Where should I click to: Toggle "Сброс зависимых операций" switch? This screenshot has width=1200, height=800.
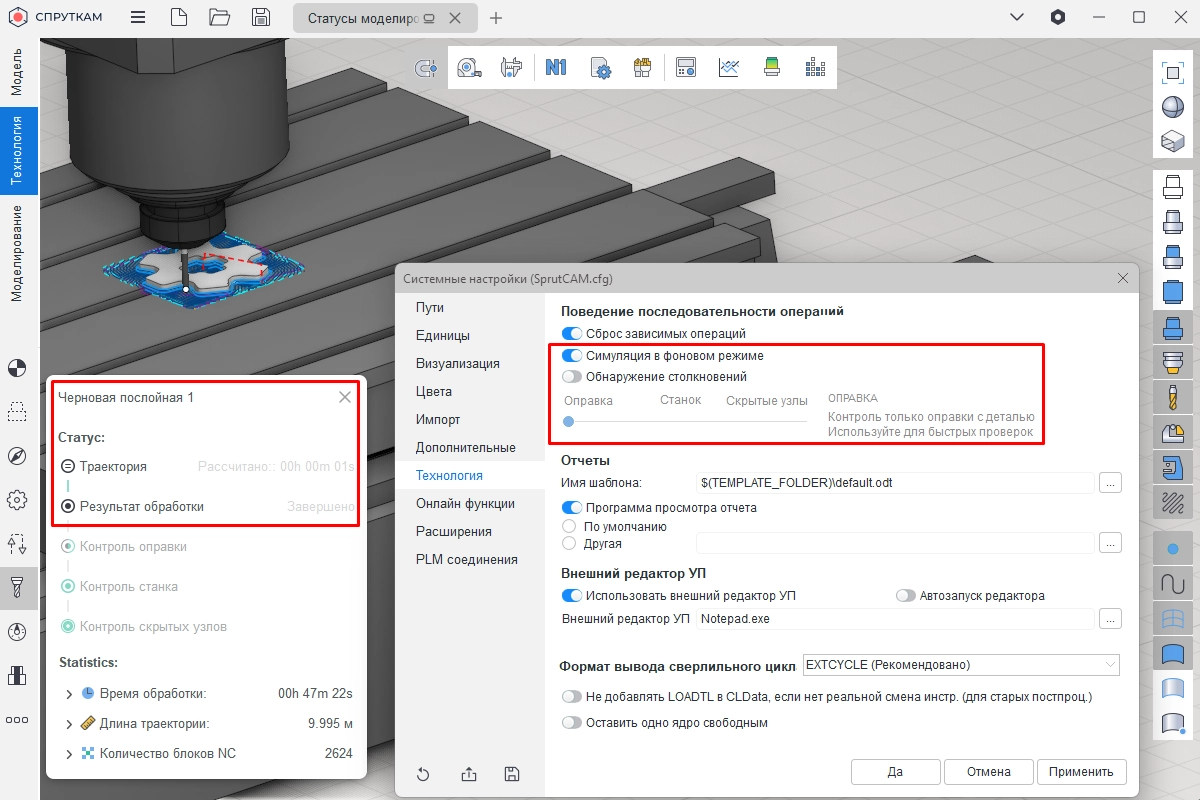pos(572,333)
